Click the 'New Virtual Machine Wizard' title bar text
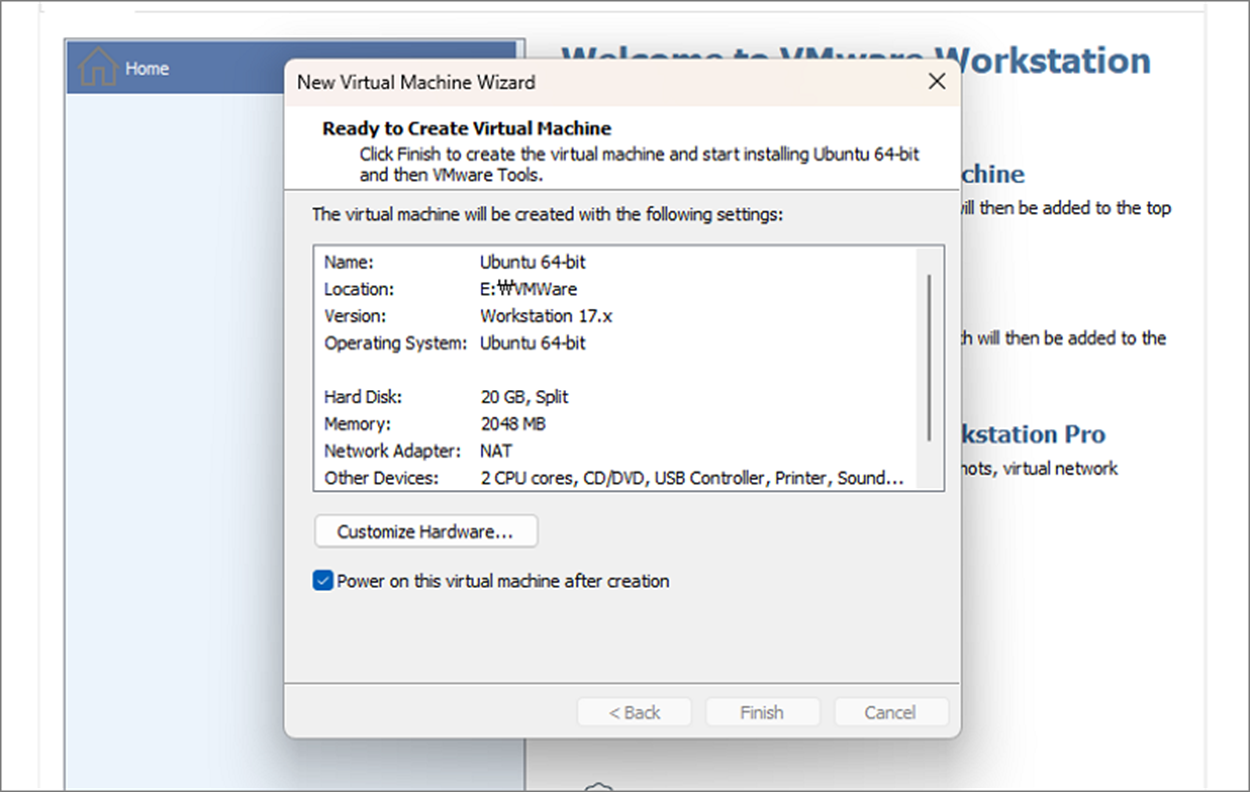The height and width of the screenshot is (792, 1250). 416,82
